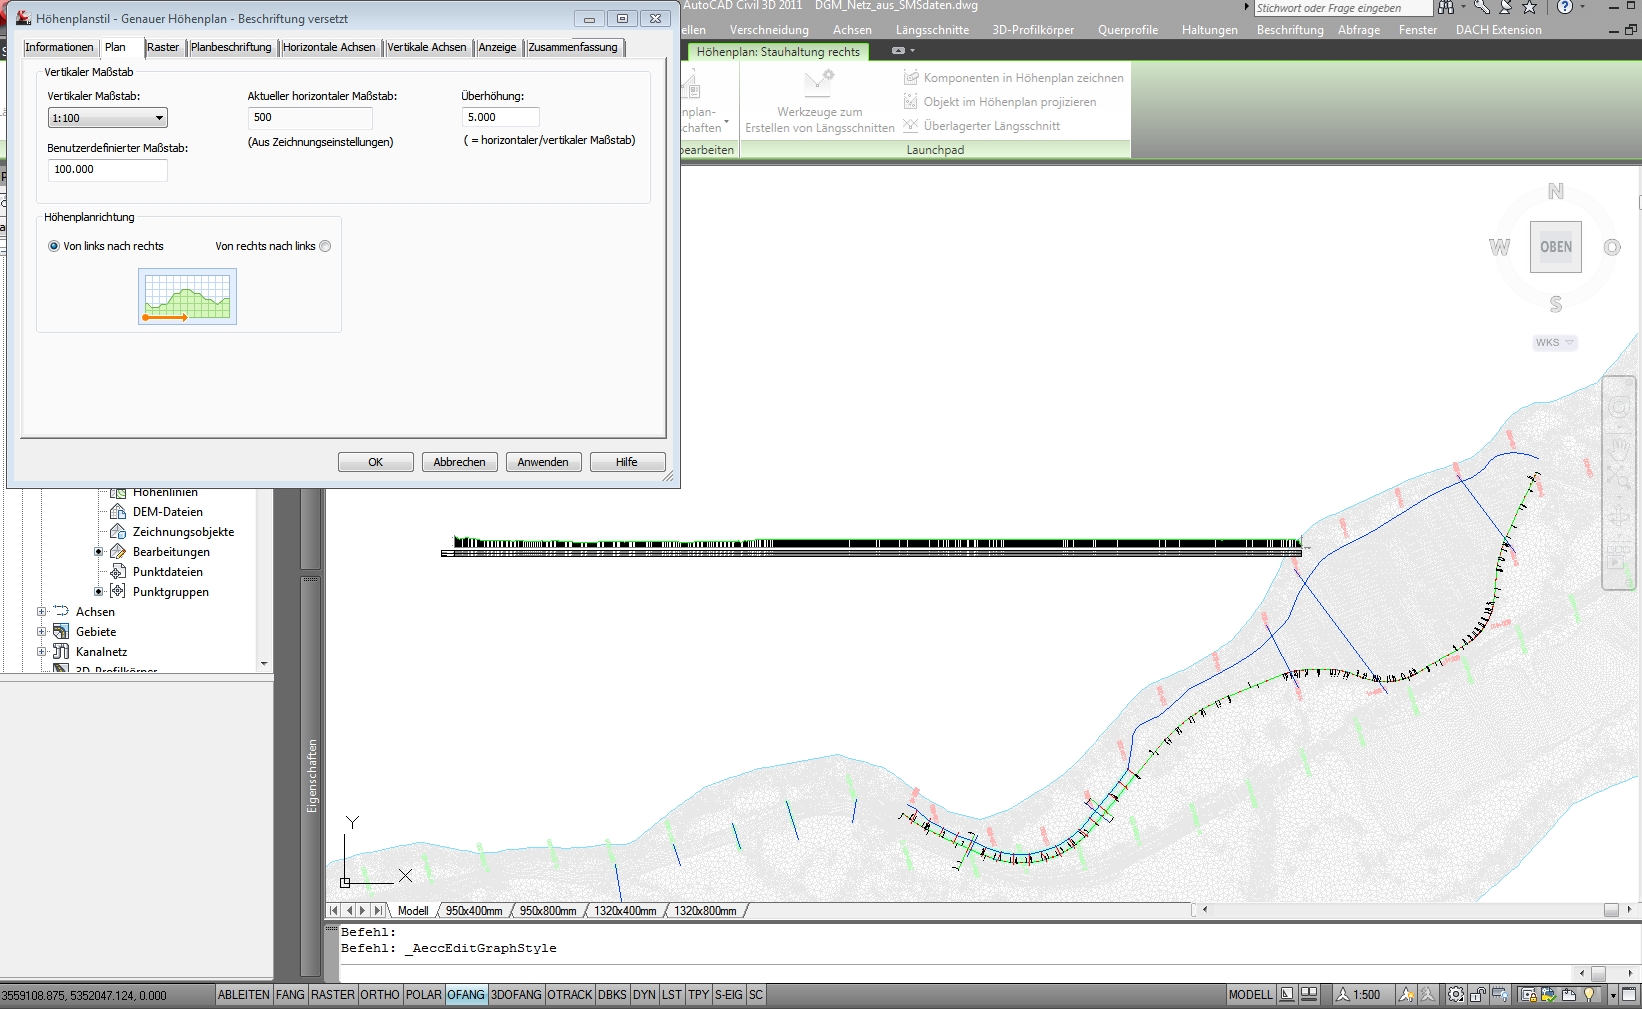This screenshot has width=1642, height=1009.
Task: Open the 3D-Profilkörper menu
Action: pyautogui.click(x=1033, y=30)
